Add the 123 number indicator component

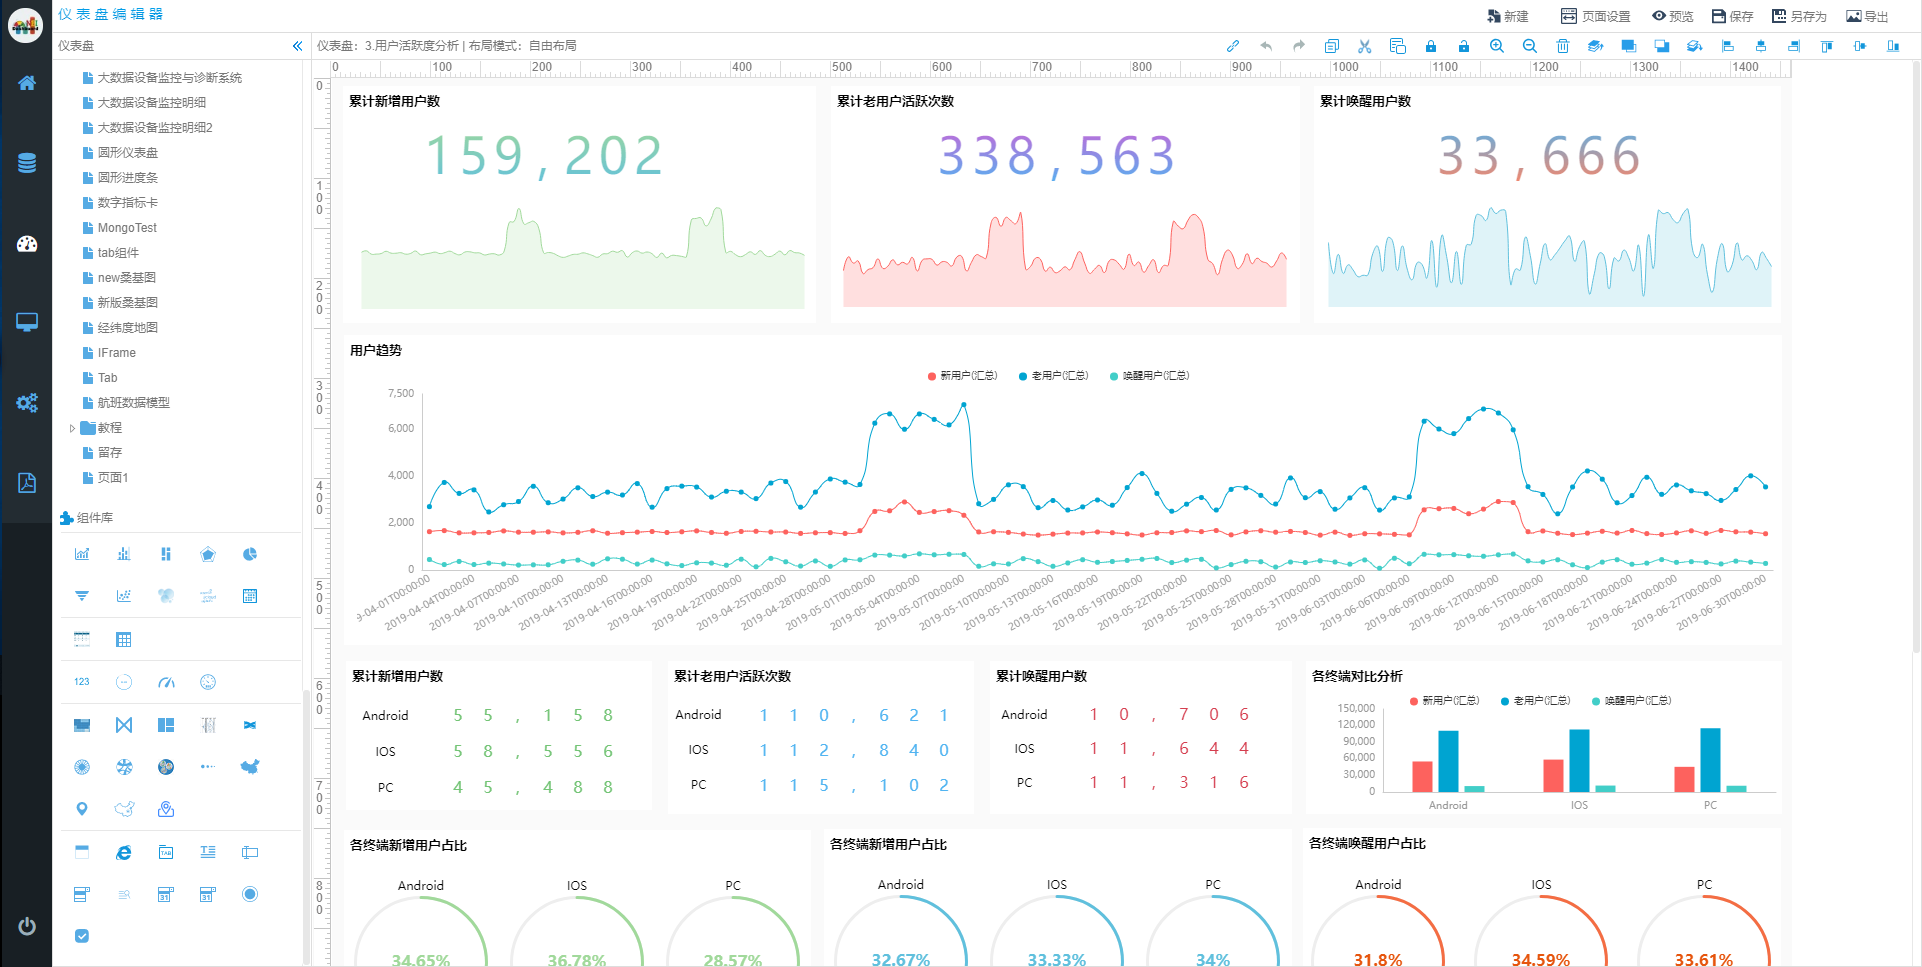[82, 682]
